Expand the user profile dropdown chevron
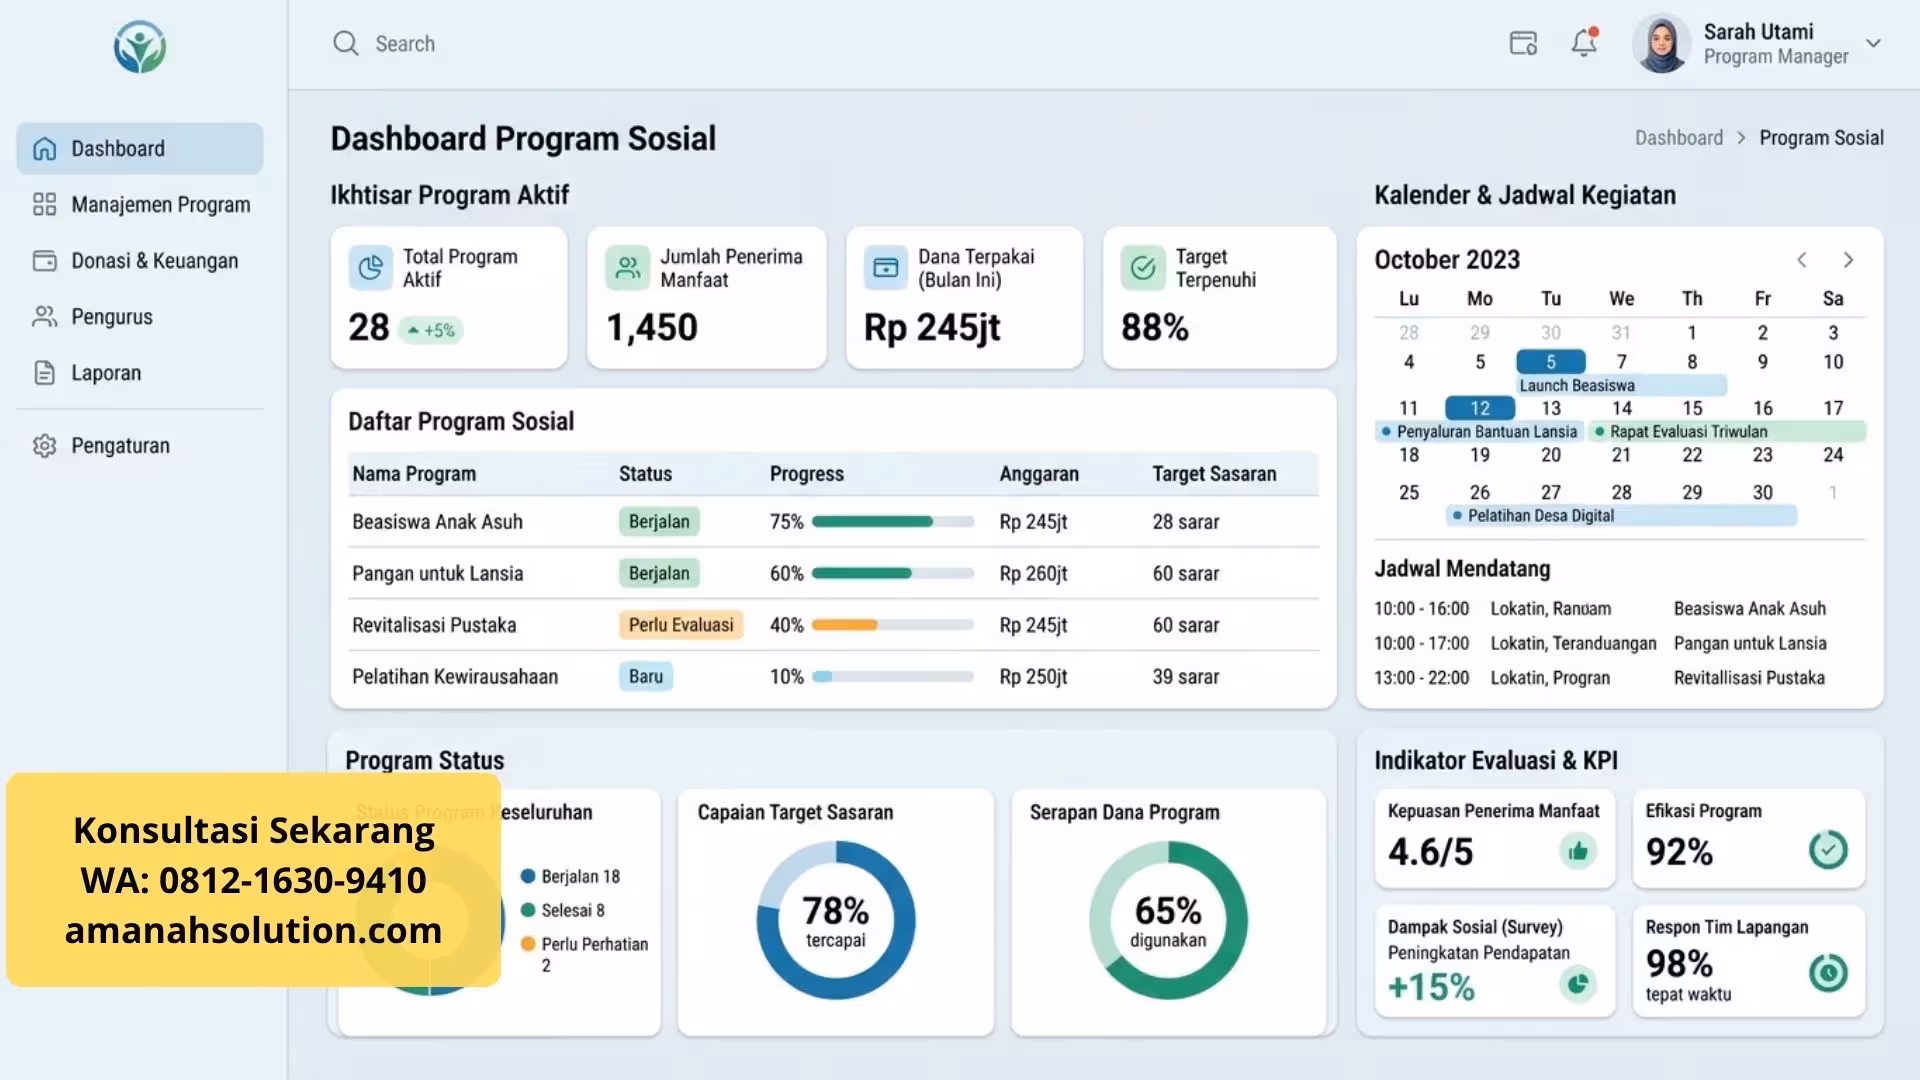This screenshot has width=1920, height=1080. [1873, 43]
